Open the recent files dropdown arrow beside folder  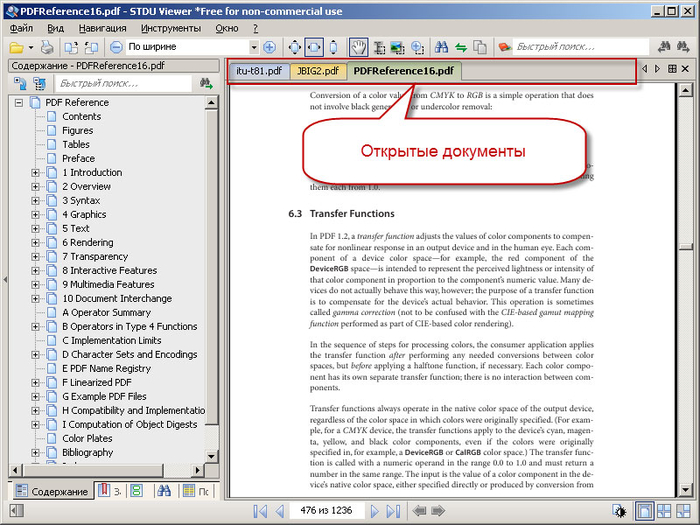click(31, 47)
